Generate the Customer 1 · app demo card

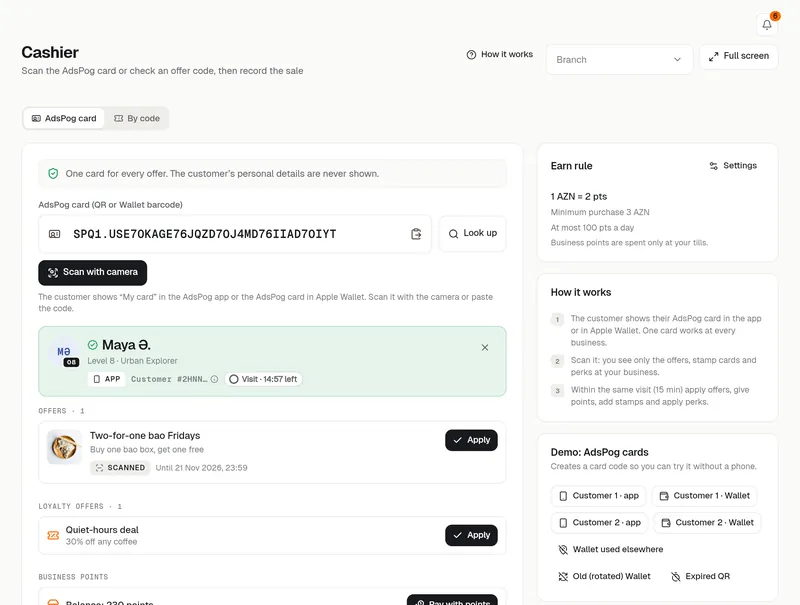599,496
